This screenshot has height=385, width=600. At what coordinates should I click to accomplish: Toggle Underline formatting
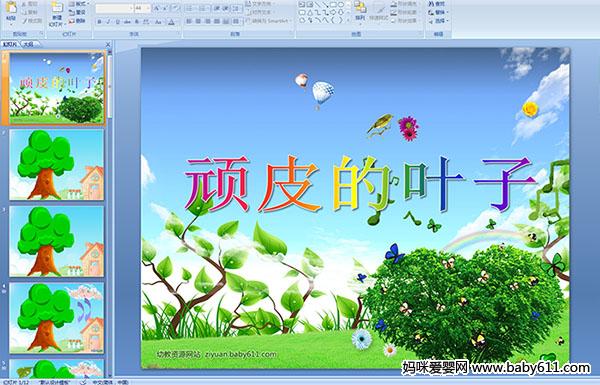[117, 22]
